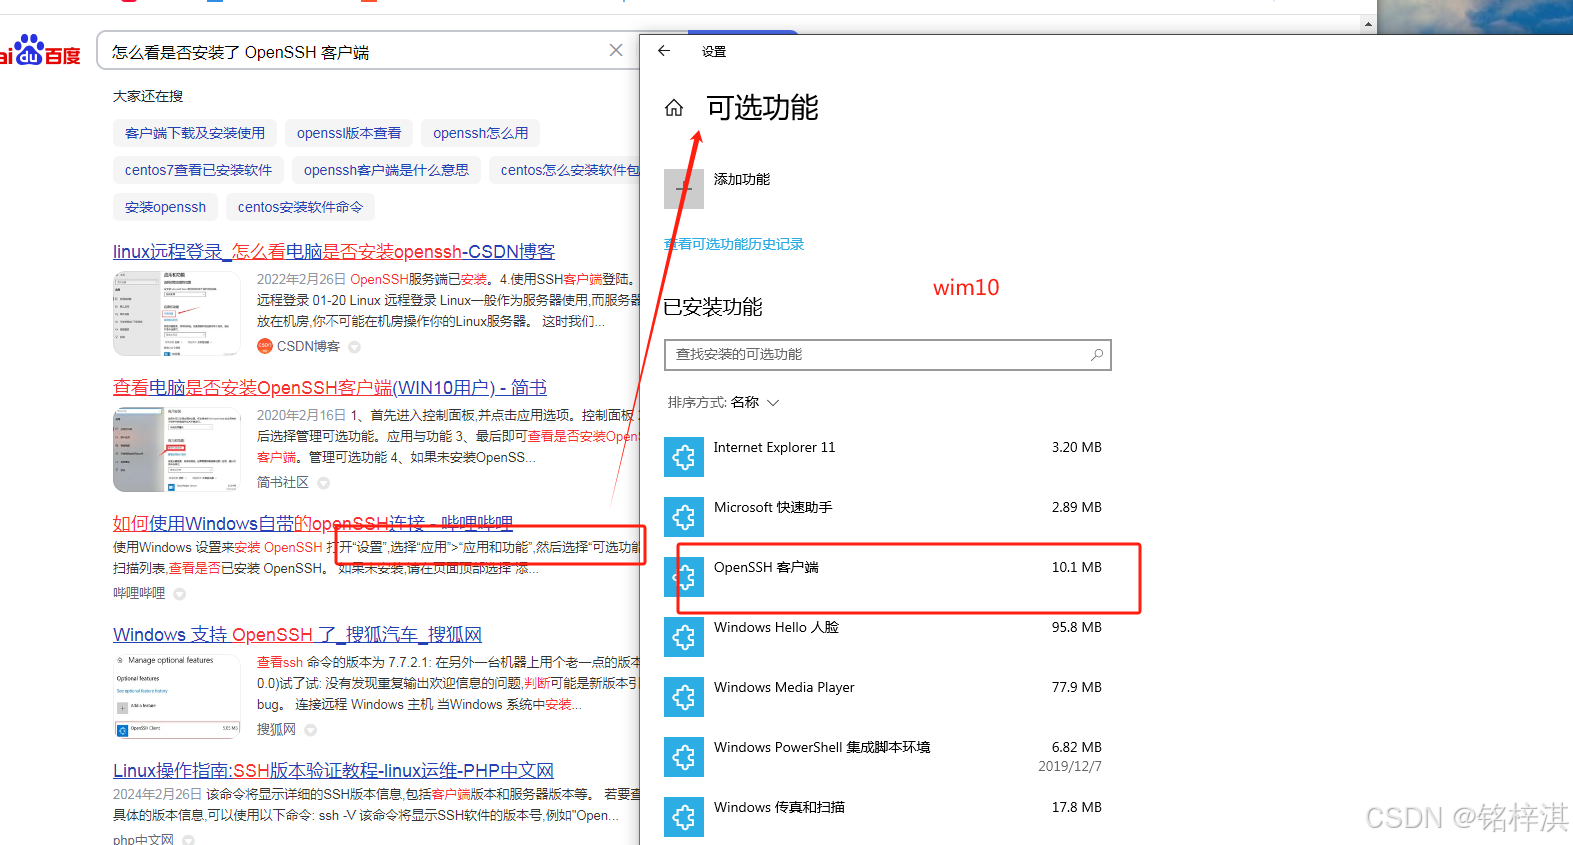Click the CSDN result thumbnail image

click(177, 313)
